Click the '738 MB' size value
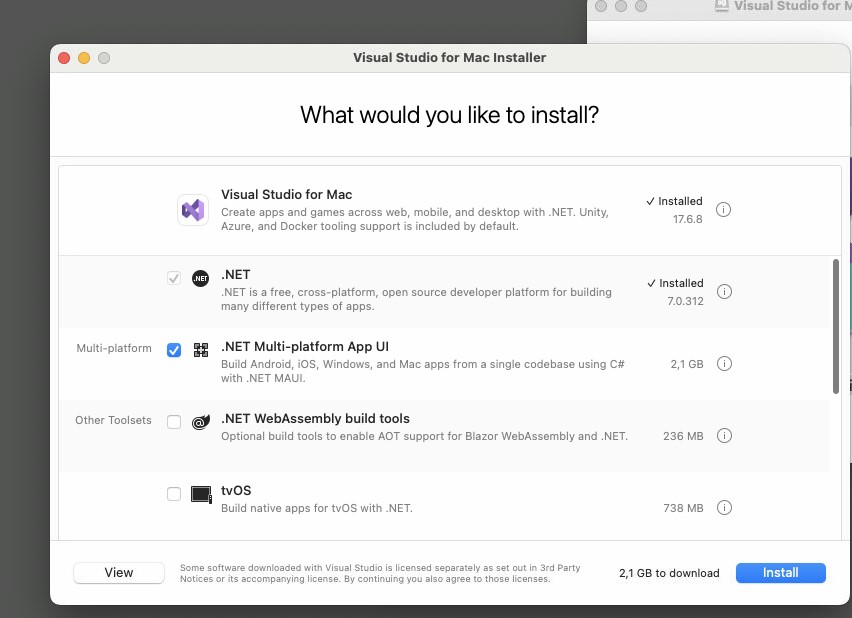This screenshot has width=852, height=618. (683, 508)
